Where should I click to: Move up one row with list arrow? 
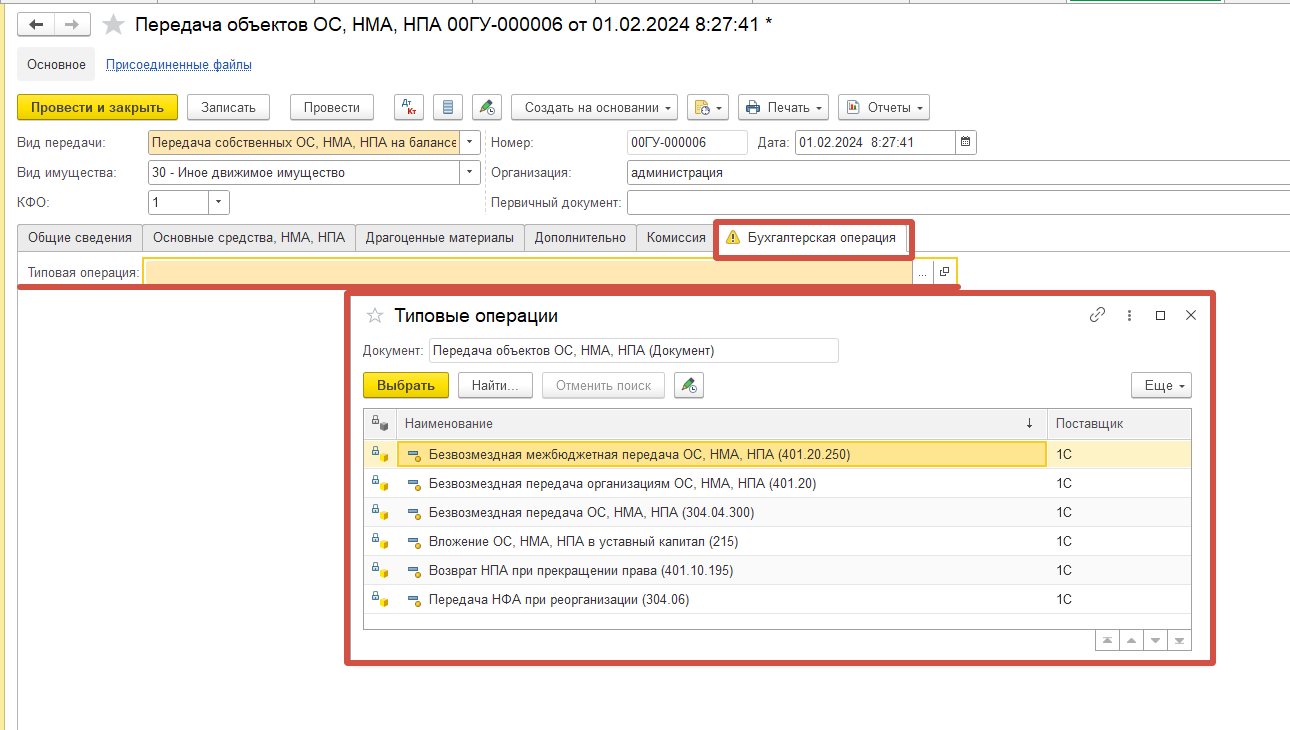1131,640
